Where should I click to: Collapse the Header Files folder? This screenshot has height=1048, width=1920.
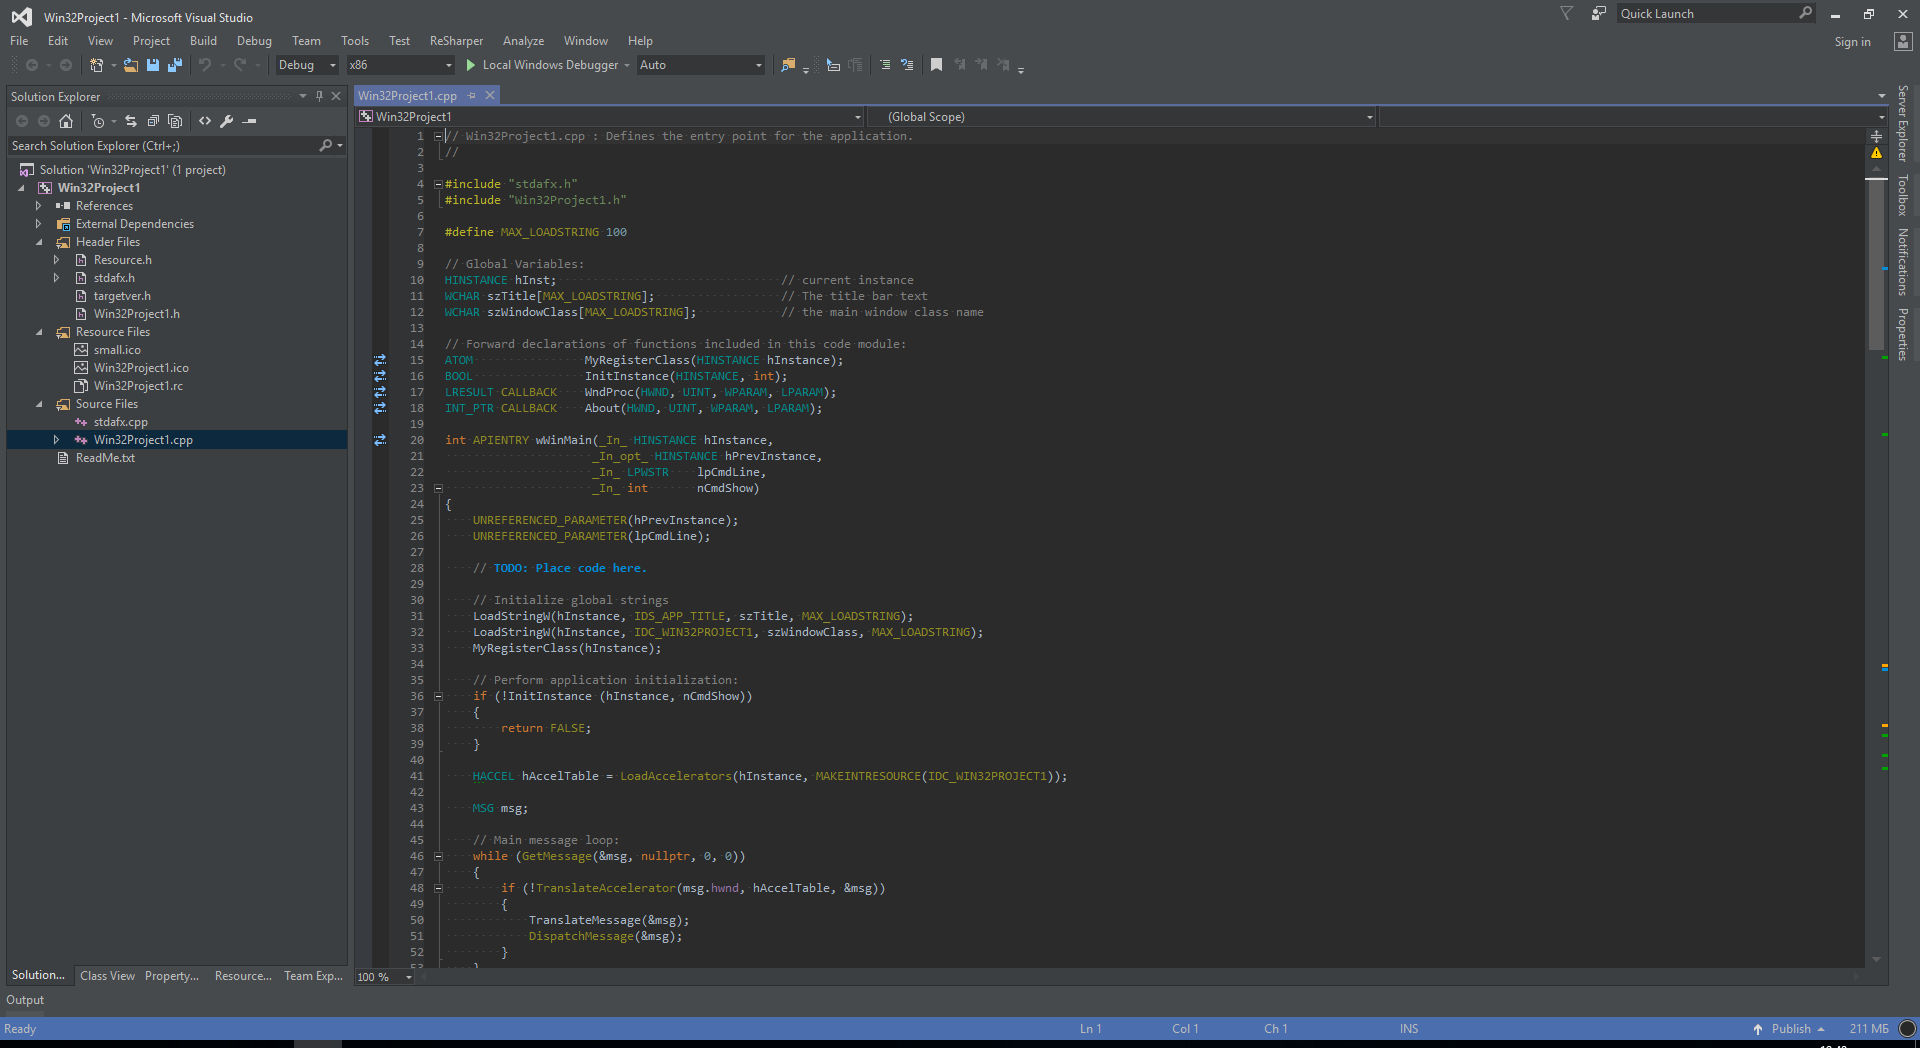click(39, 242)
